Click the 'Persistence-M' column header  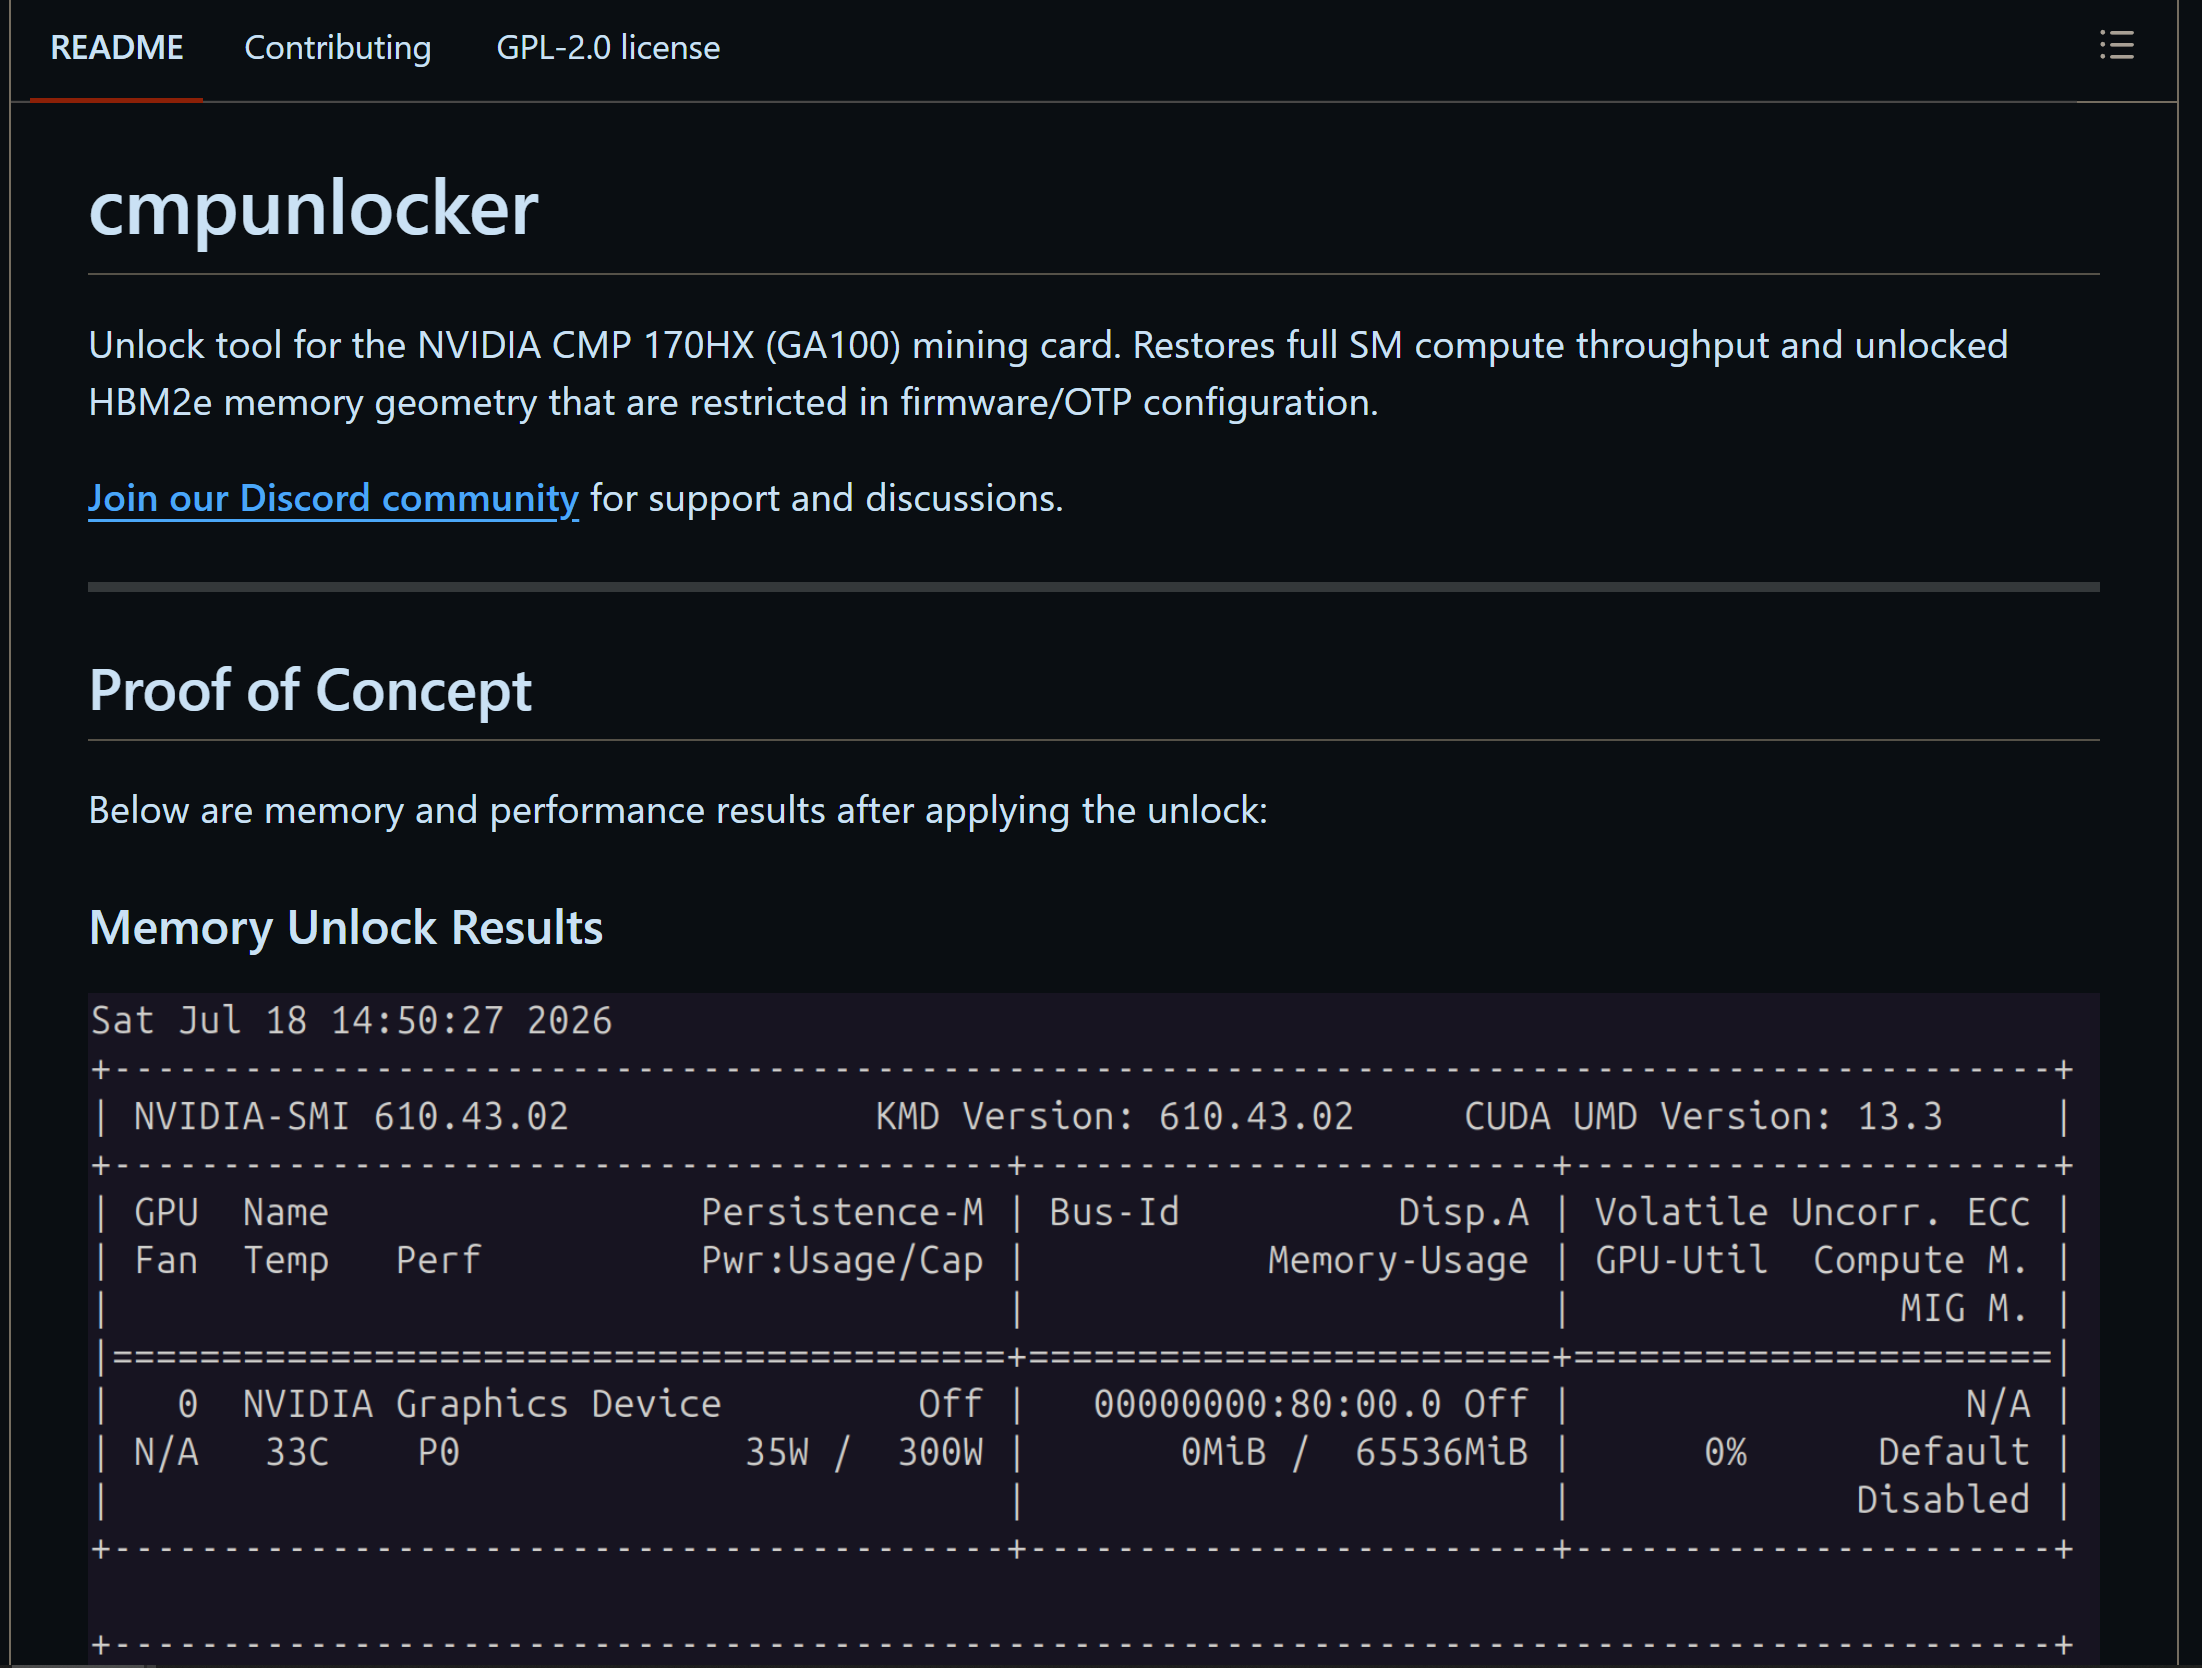coord(842,1212)
